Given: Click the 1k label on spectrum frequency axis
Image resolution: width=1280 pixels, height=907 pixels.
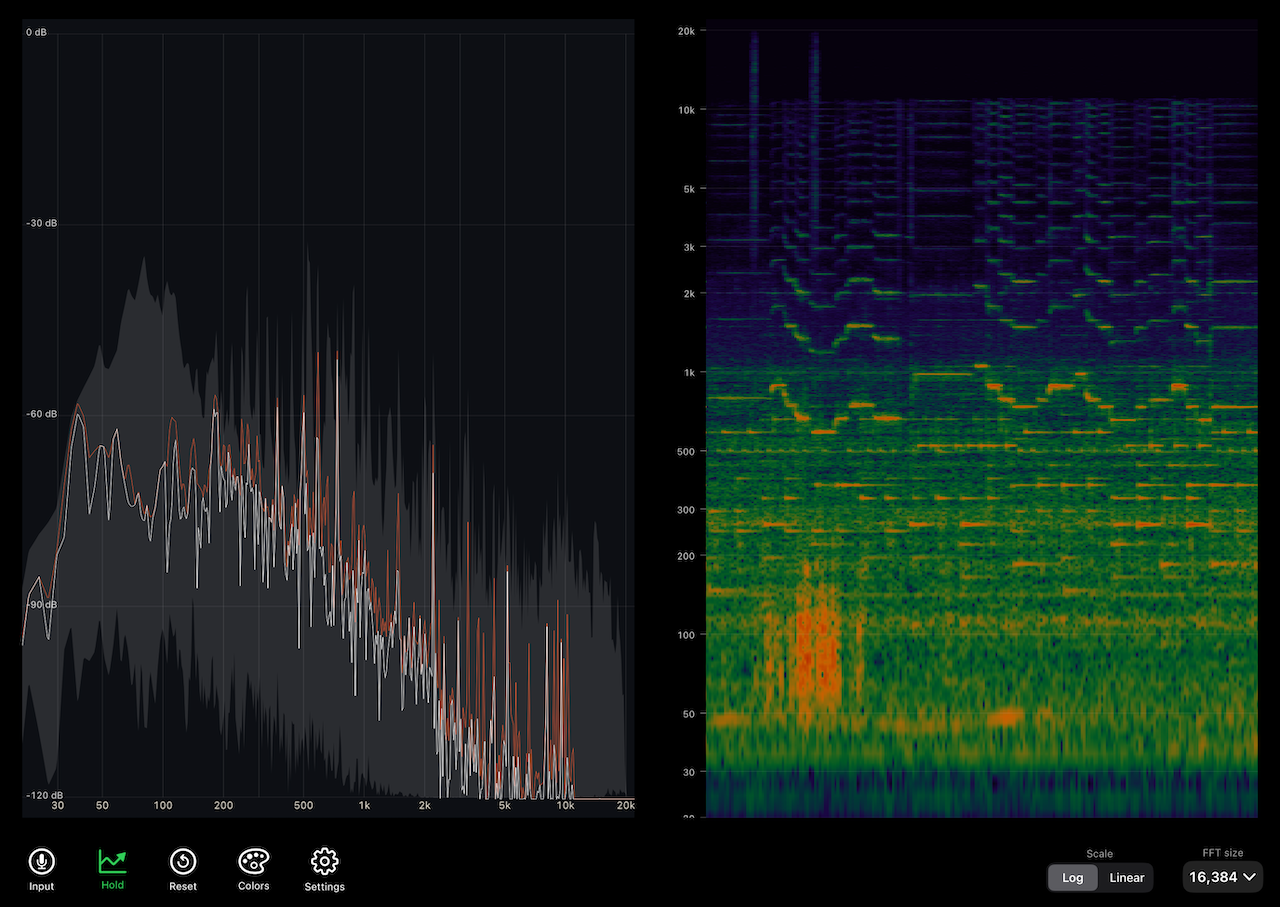Looking at the screenshot, I should point(364,806).
